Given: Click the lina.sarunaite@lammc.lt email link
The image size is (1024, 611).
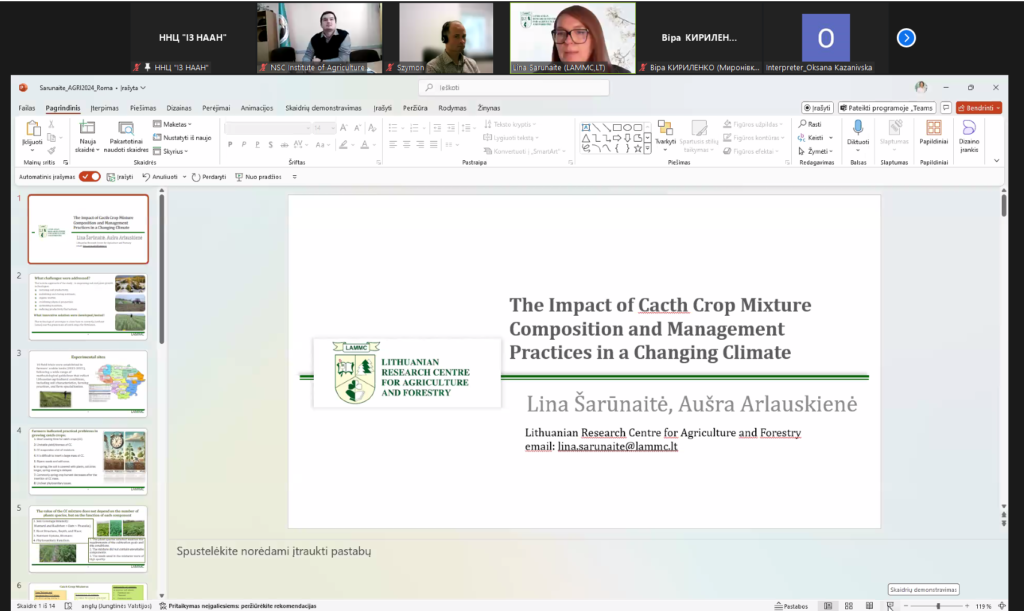Looking at the screenshot, I should coord(617,446).
